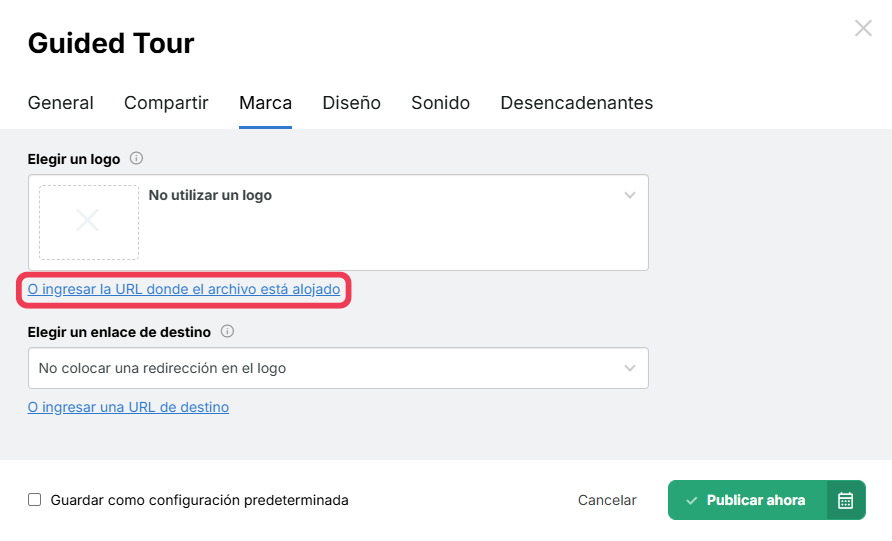The width and height of the screenshot is (892, 541).
Task: Click the 'Elegir un logo' label
Action: pyautogui.click(x=74, y=159)
